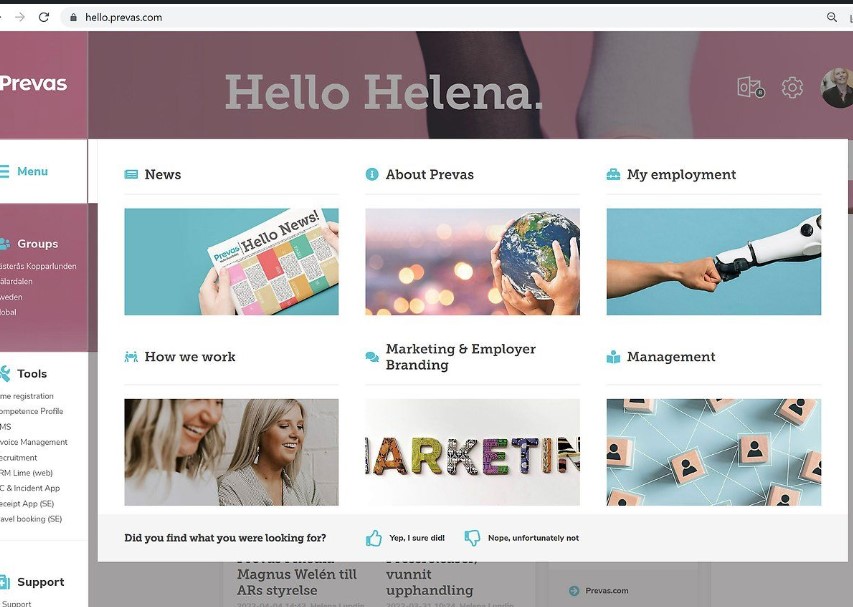Open Travel booking (SE) tool link

(x=31, y=519)
